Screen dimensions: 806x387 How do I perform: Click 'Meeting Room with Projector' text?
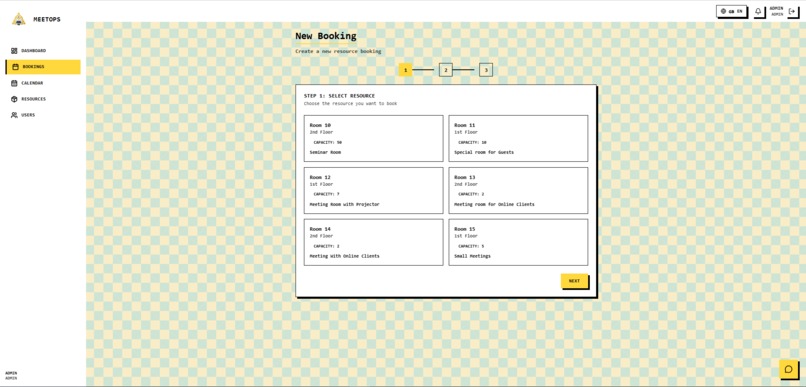[x=344, y=205]
